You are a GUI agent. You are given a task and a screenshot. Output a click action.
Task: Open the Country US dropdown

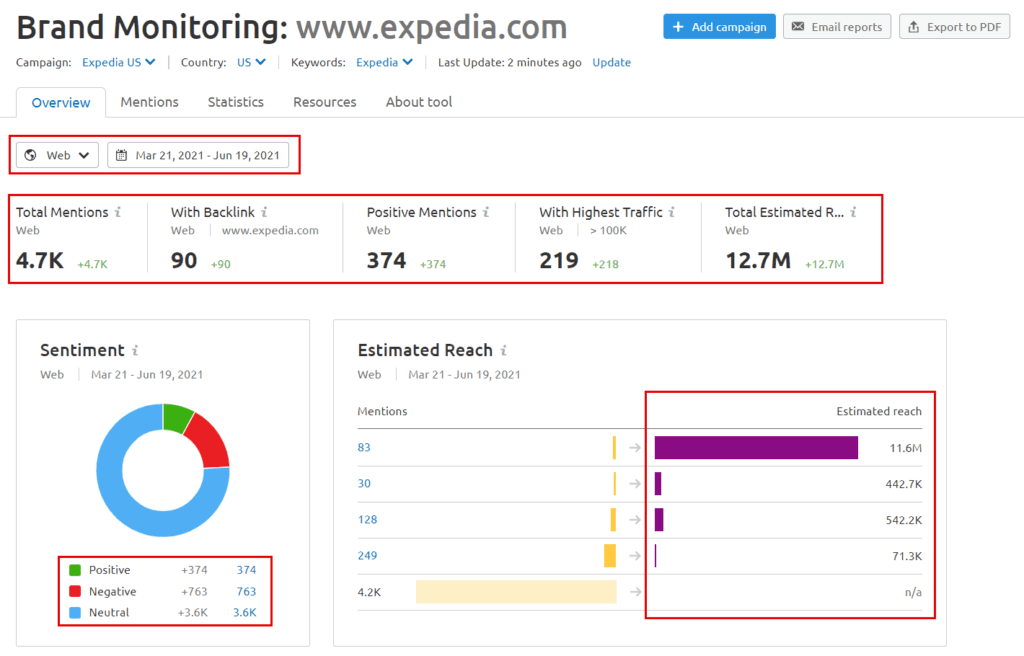point(251,63)
